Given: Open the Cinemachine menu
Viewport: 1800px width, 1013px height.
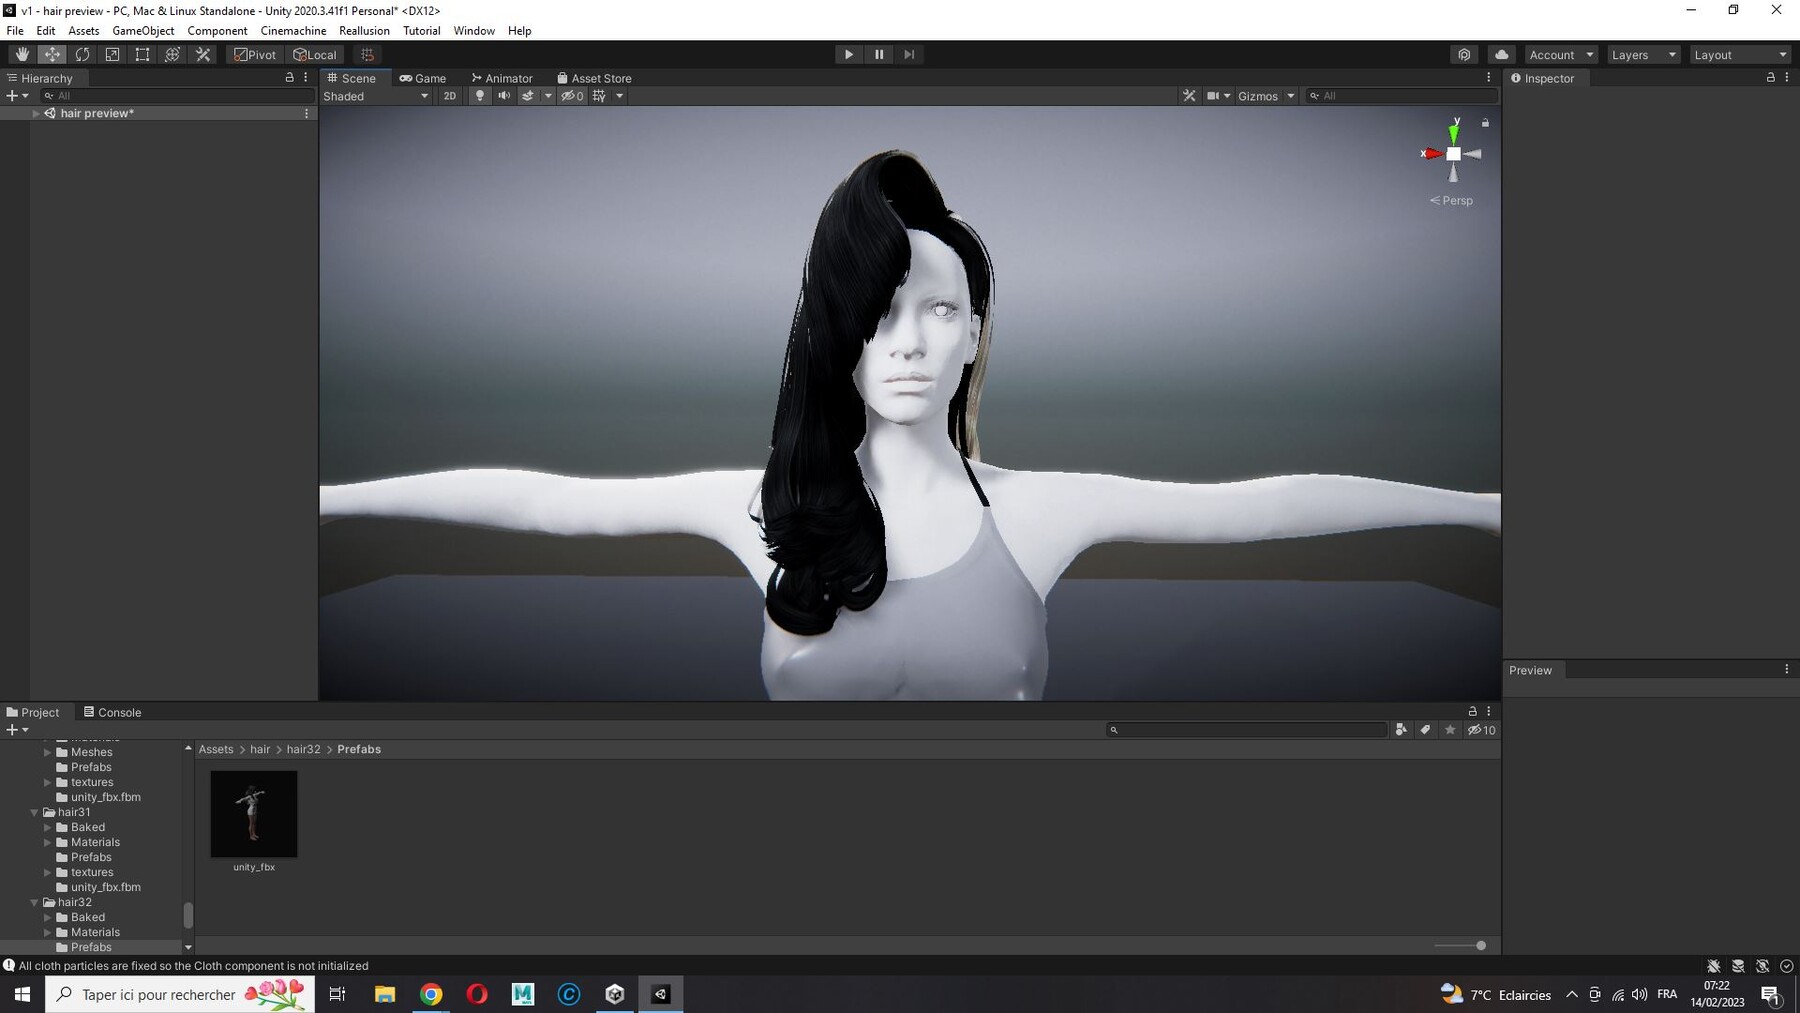Looking at the screenshot, I should 293,31.
